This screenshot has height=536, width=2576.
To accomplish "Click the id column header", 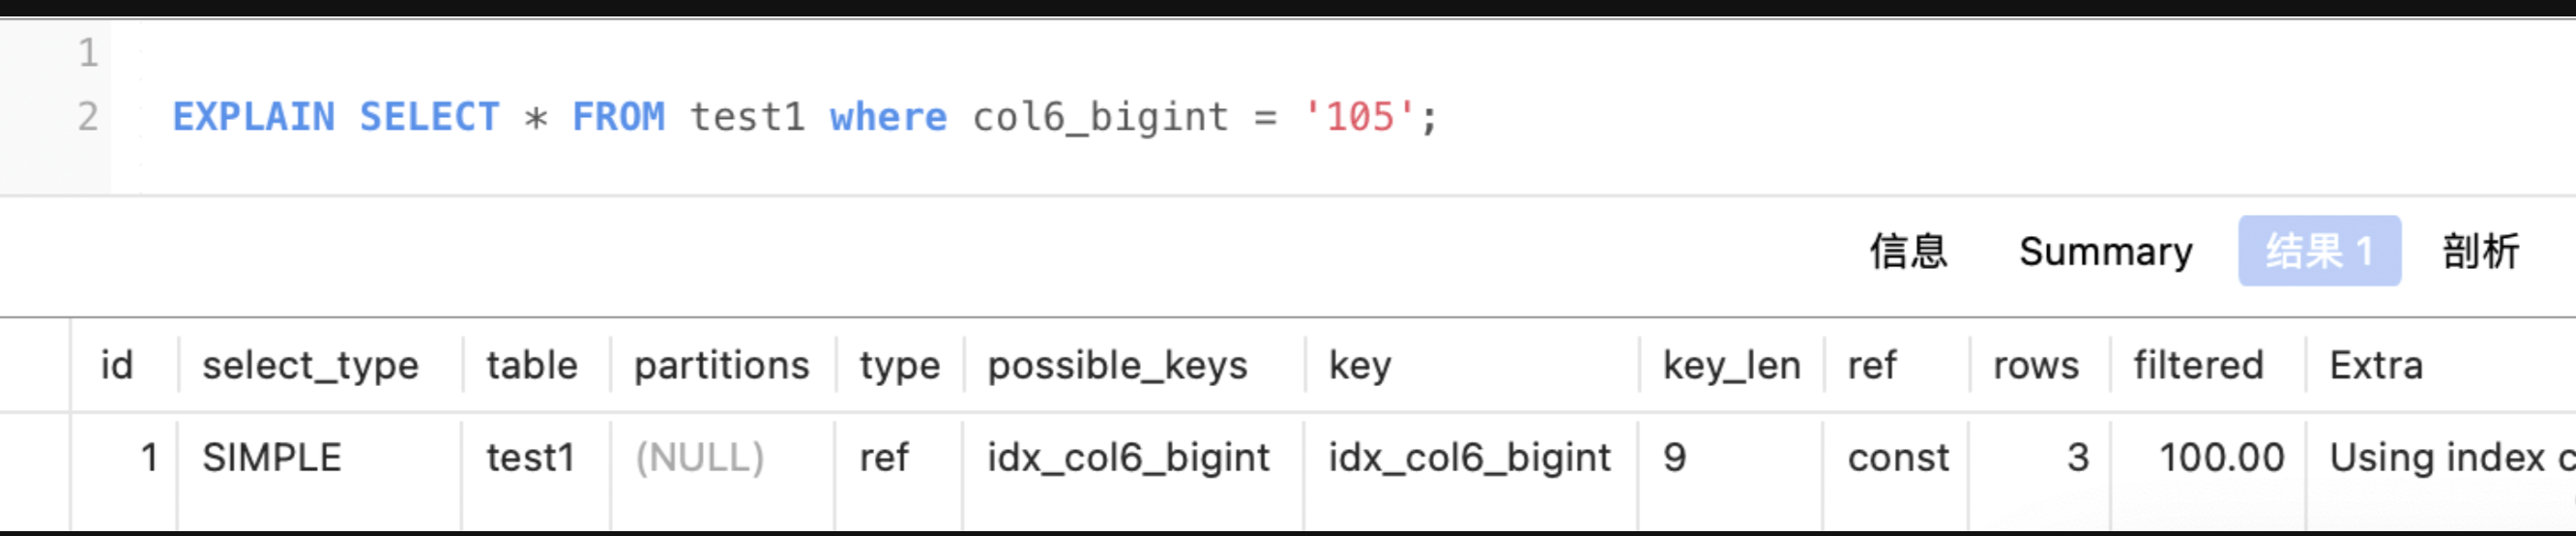I will 117,366.
